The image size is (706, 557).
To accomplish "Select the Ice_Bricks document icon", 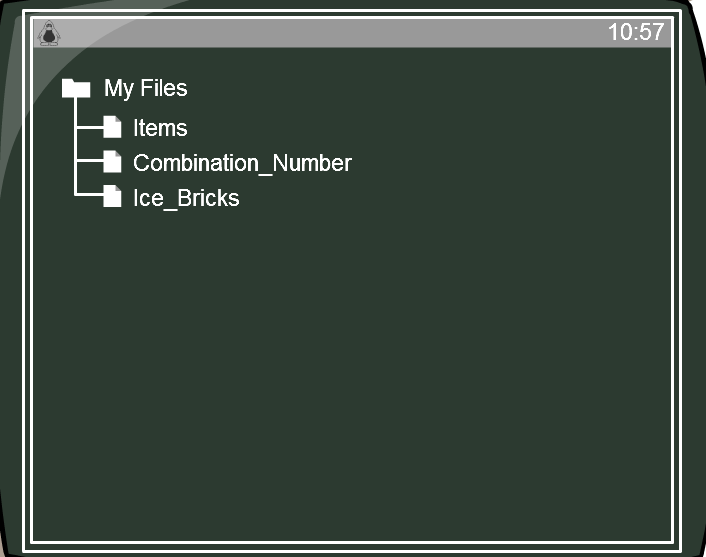I will tap(112, 196).
